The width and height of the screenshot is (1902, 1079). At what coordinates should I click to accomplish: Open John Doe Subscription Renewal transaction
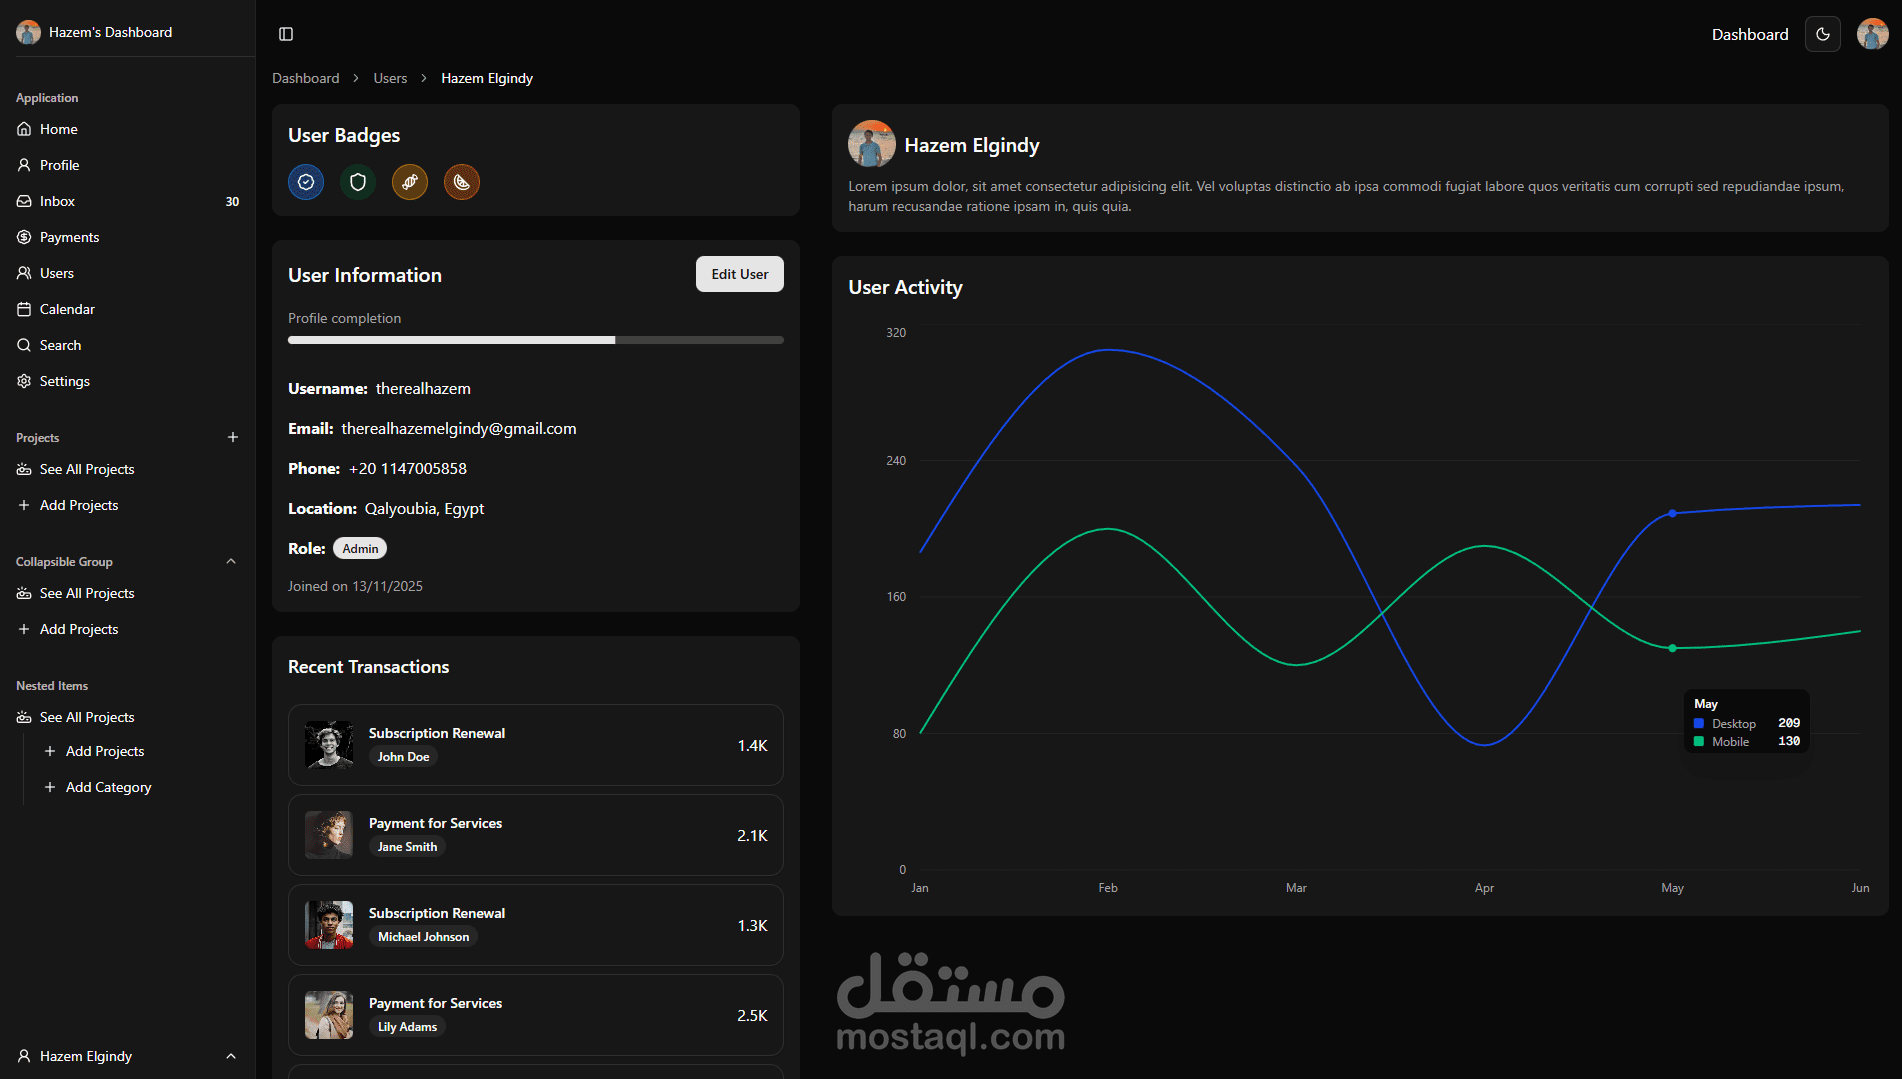click(x=536, y=745)
